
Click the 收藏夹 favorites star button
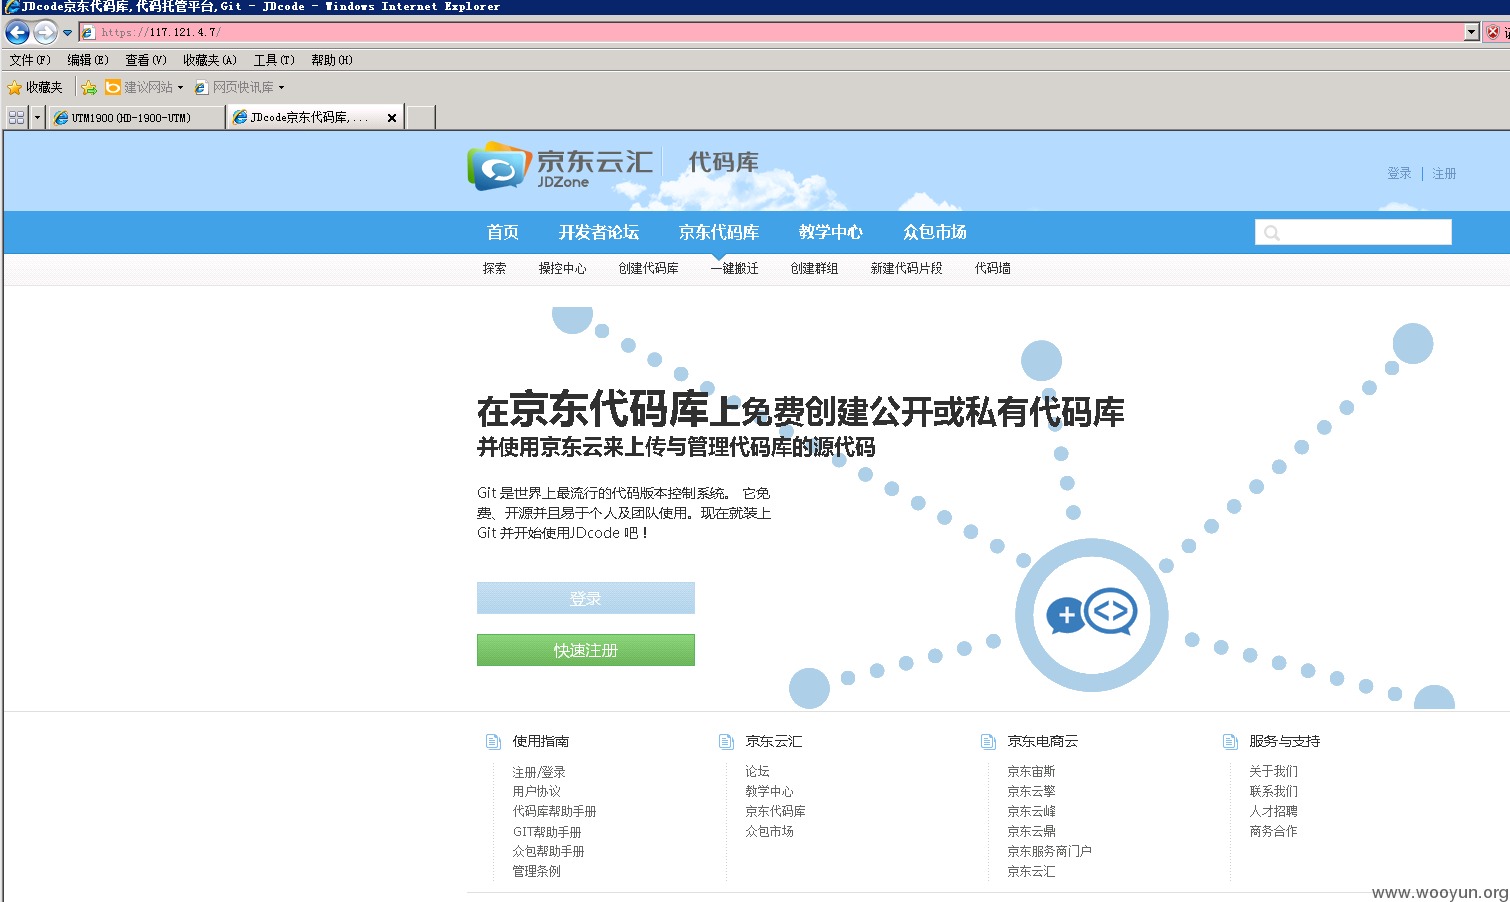pos(35,88)
